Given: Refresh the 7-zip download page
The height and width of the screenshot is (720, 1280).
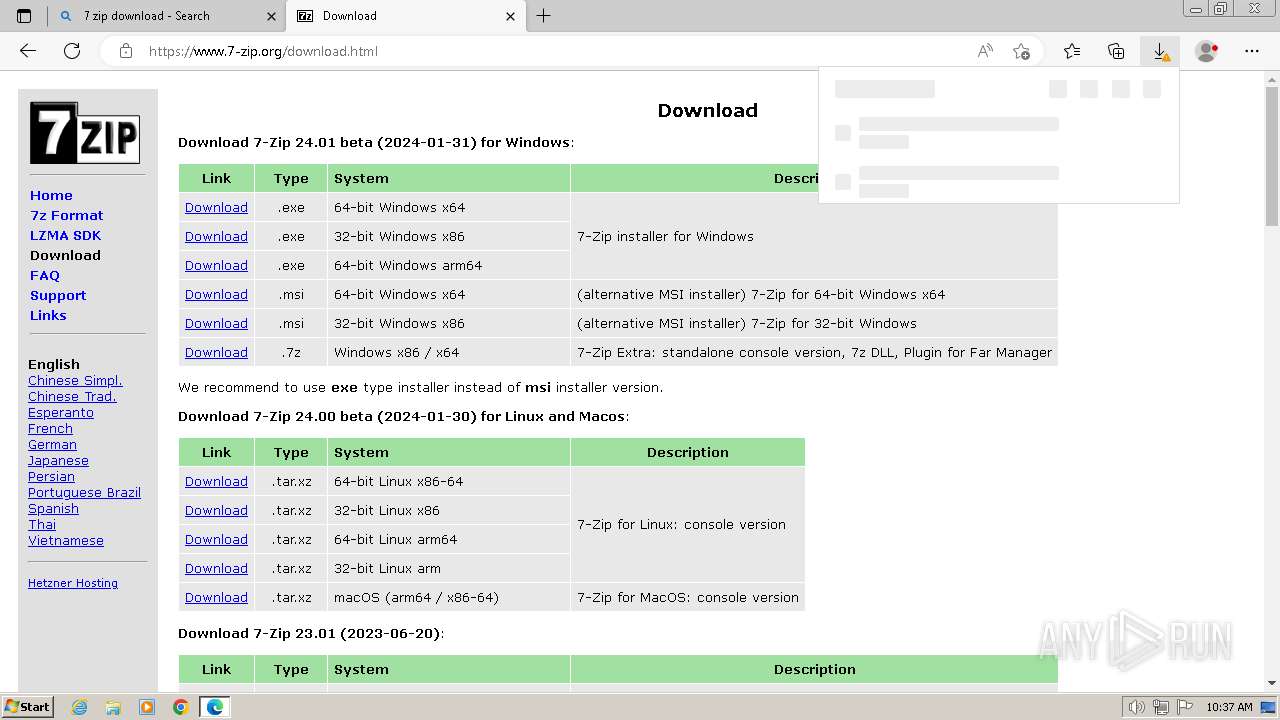Looking at the screenshot, I should point(72,51).
